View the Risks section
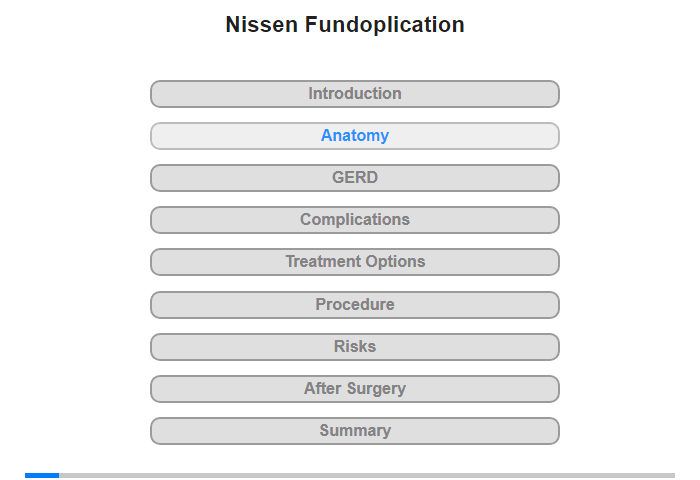This screenshot has width=700, height=480. tap(355, 346)
